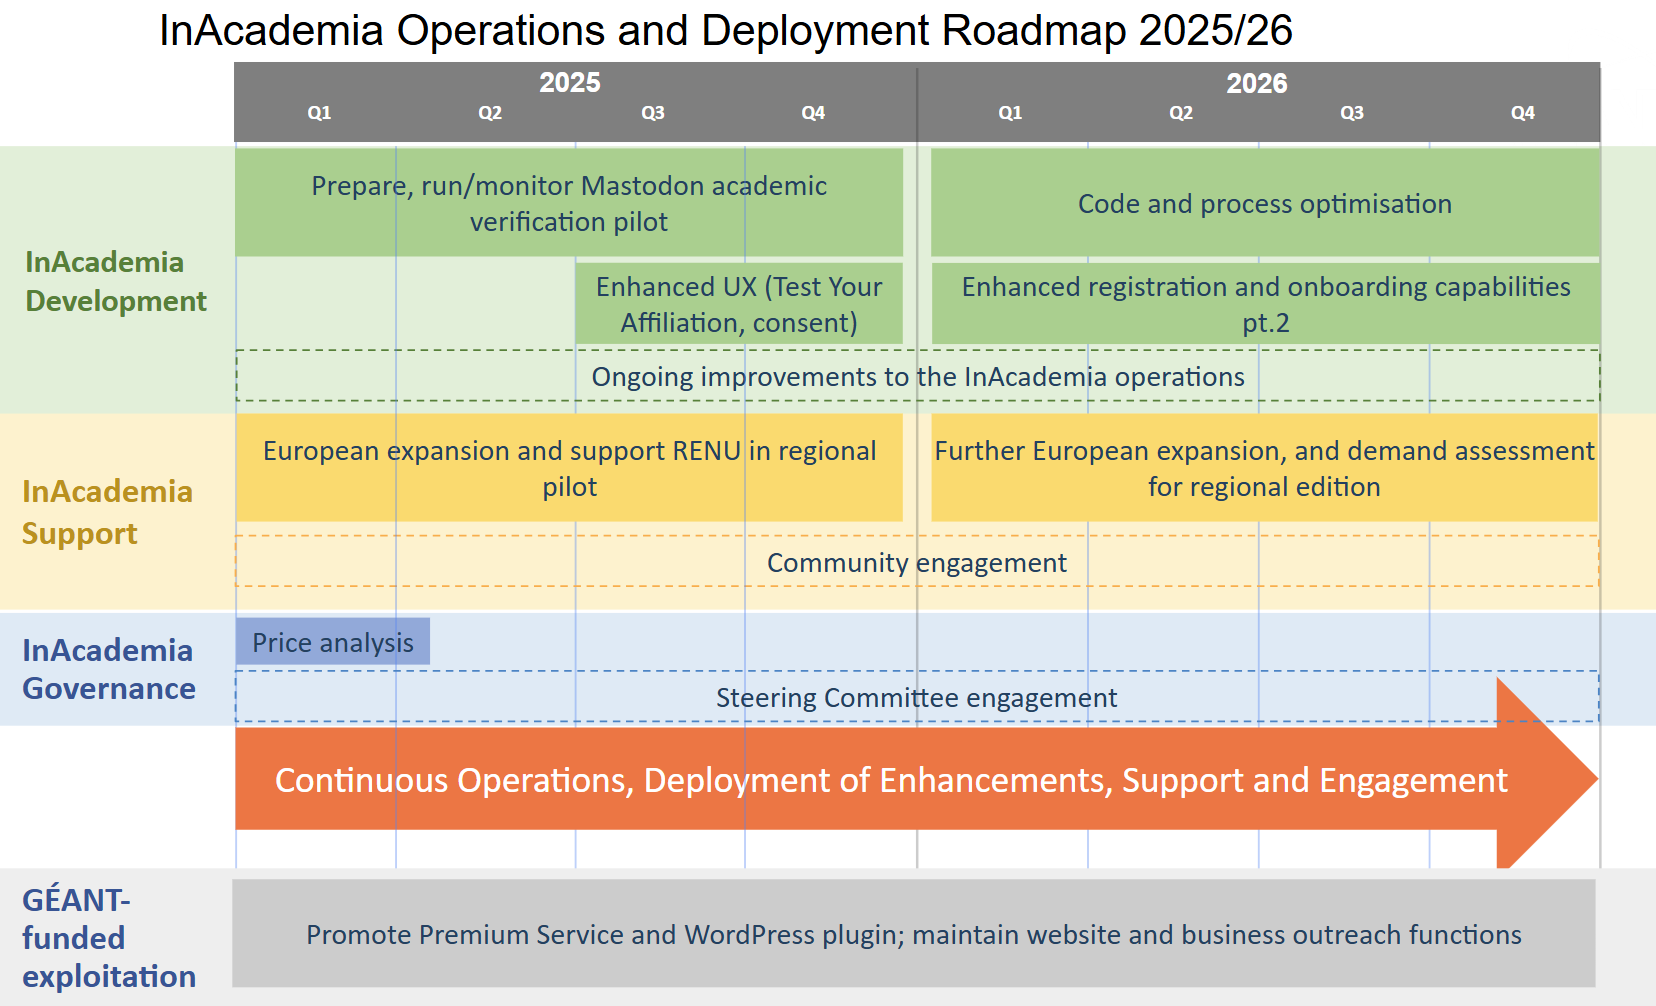Click the orange Continuous Operations arrow
Viewport: 1656px width, 1006px height.
coord(890,779)
